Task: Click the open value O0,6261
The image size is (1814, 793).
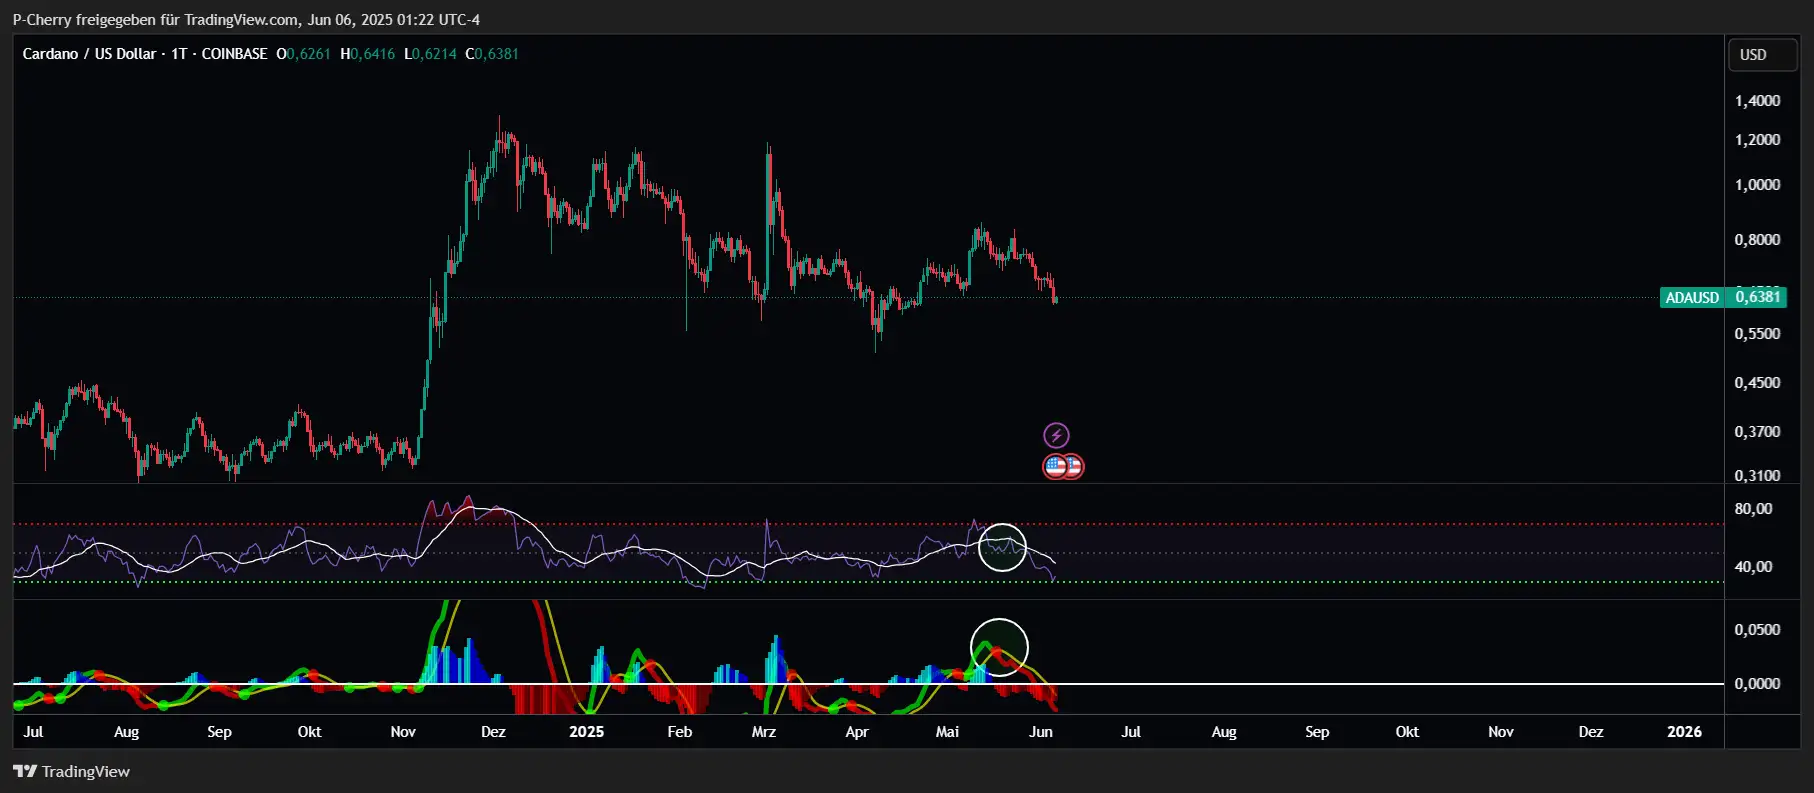Action: 303,54
